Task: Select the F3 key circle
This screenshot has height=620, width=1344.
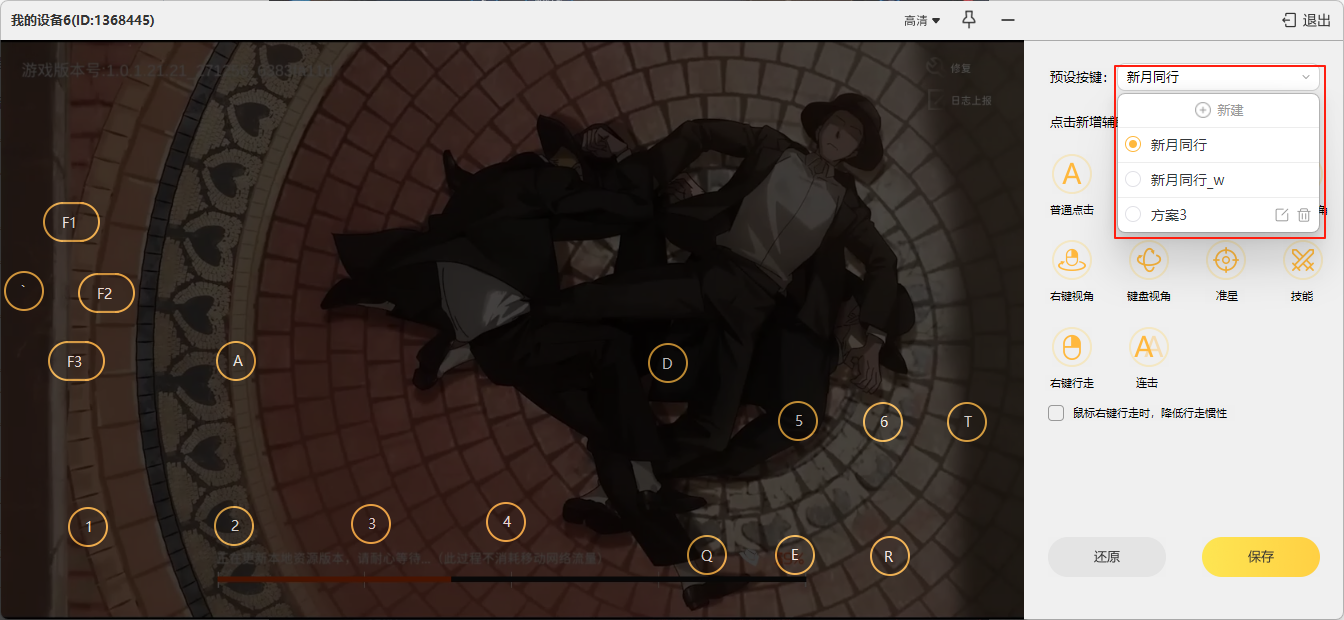Action: (76, 361)
